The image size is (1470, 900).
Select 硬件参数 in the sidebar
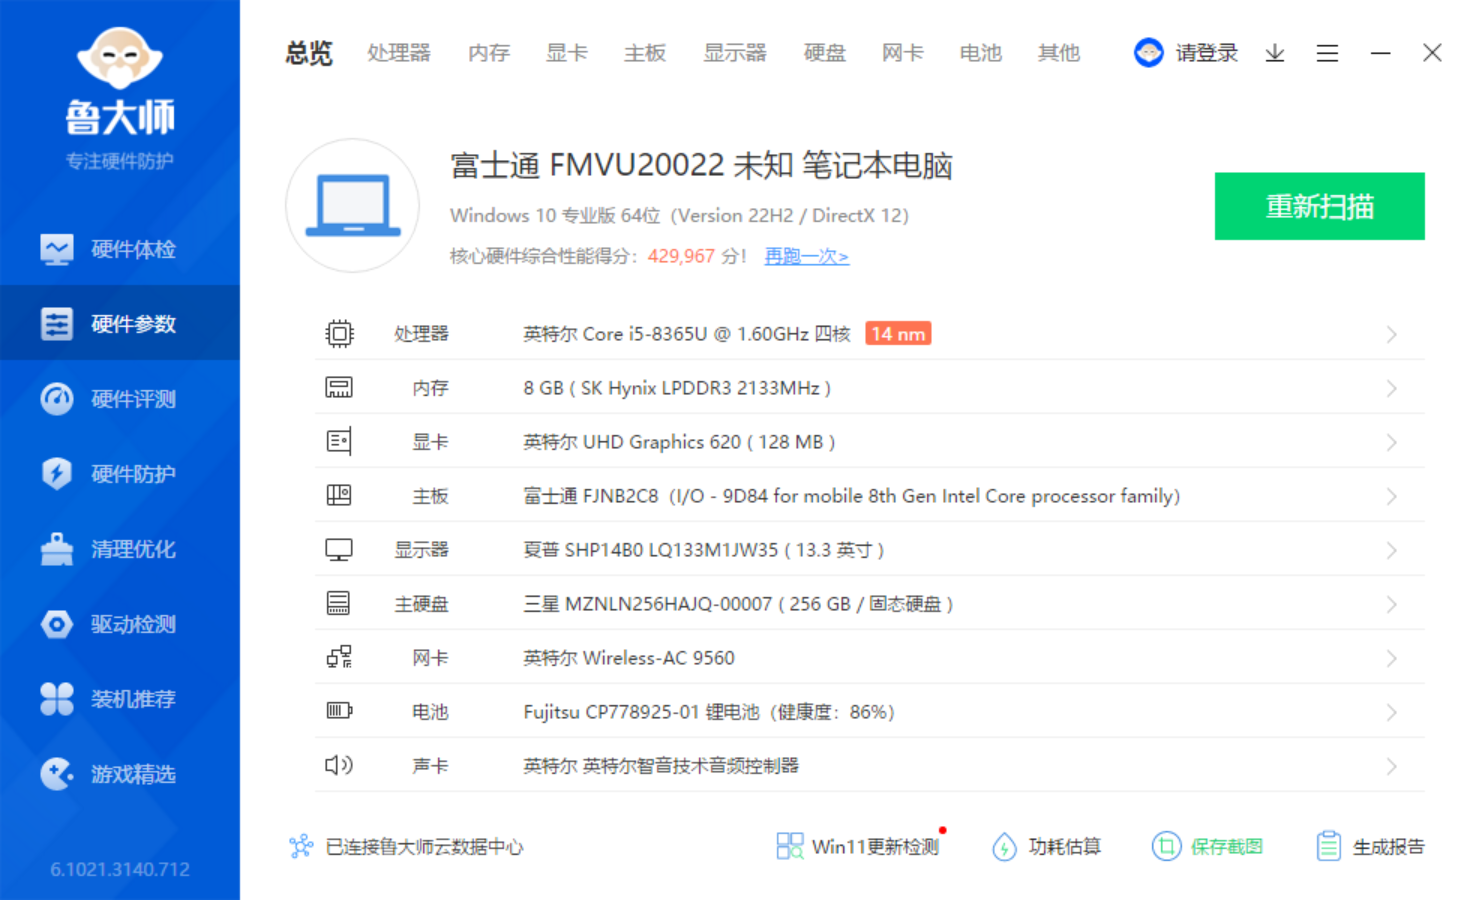(120, 324)
